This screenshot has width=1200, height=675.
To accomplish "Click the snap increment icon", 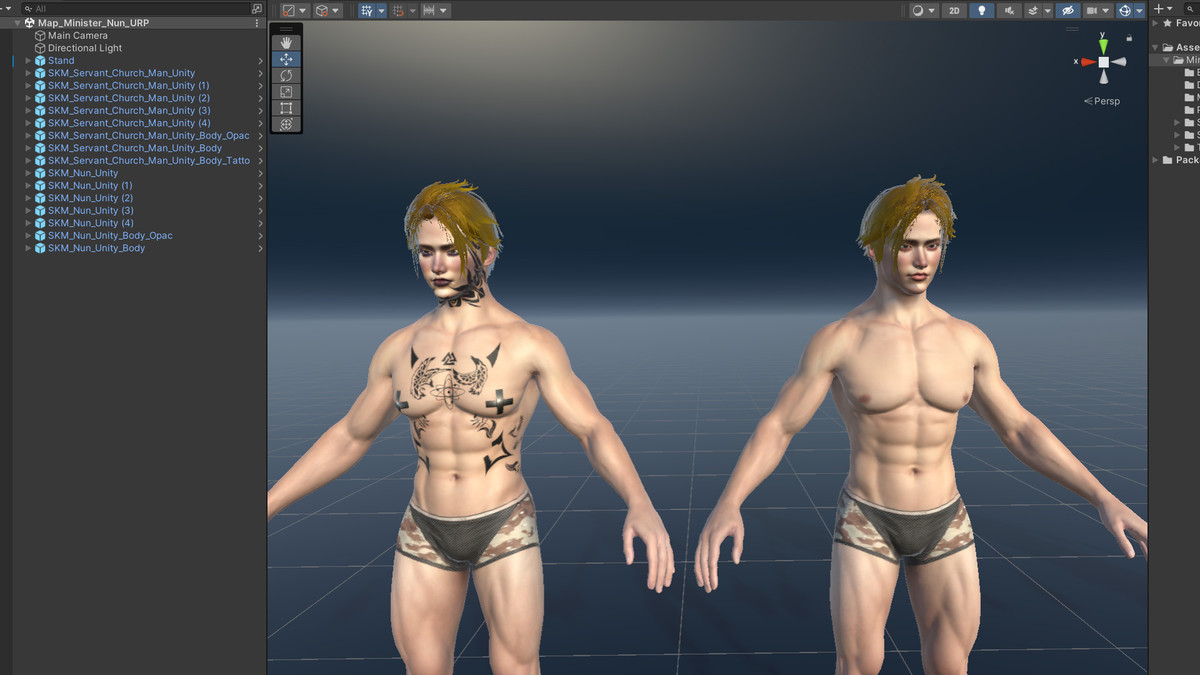I will coord(399,10).
